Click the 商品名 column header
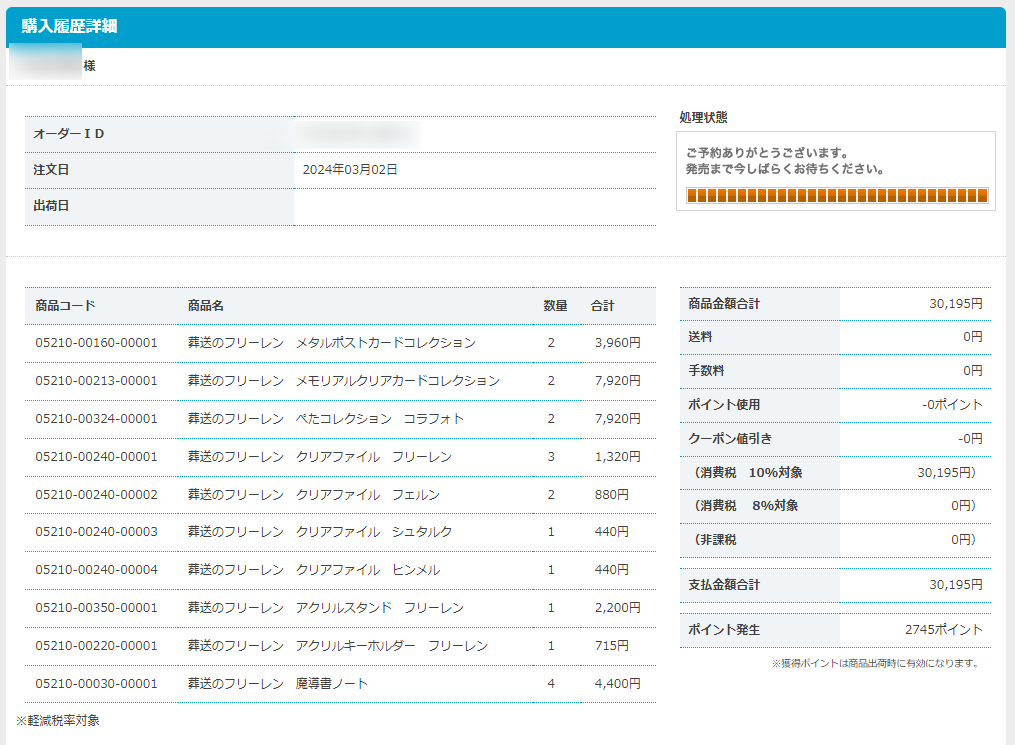1015x745 pixels. [206, 306]
